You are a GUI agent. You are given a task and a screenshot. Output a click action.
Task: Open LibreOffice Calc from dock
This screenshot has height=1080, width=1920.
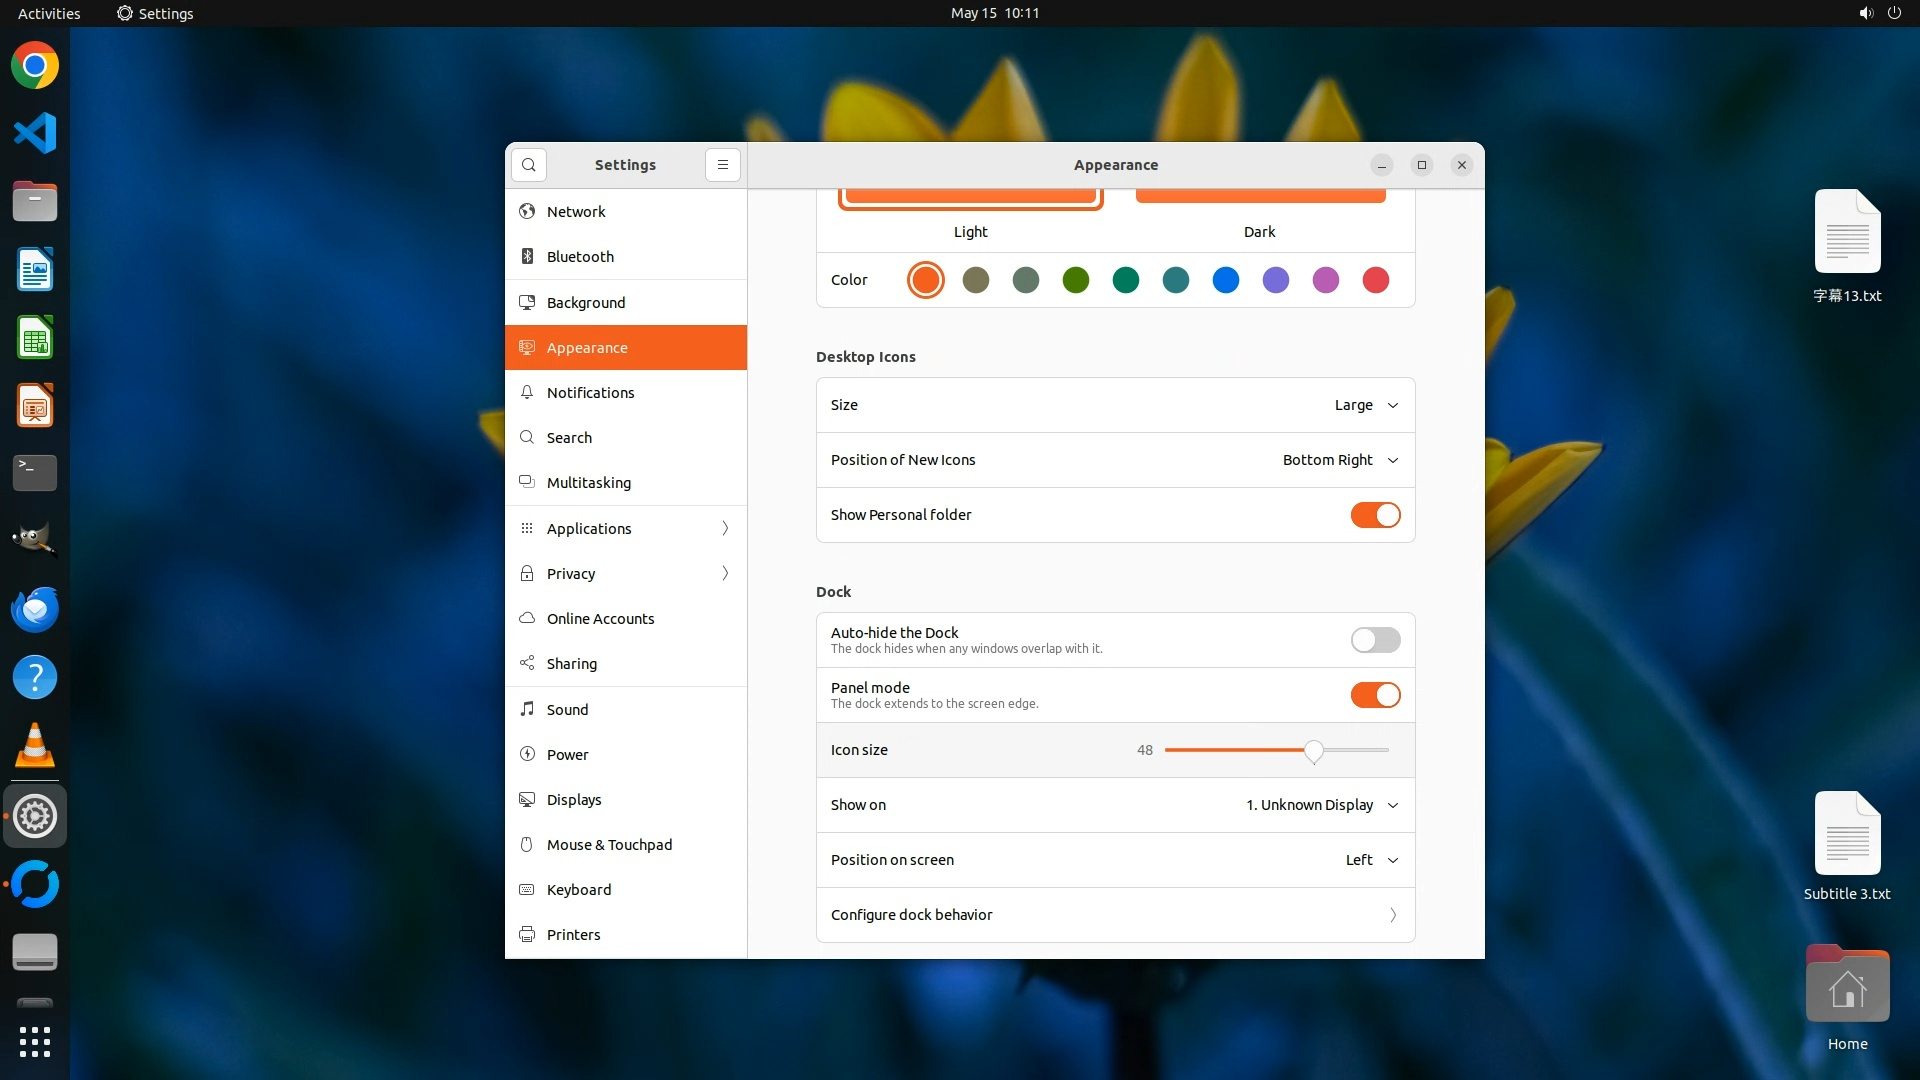point(35,338)
